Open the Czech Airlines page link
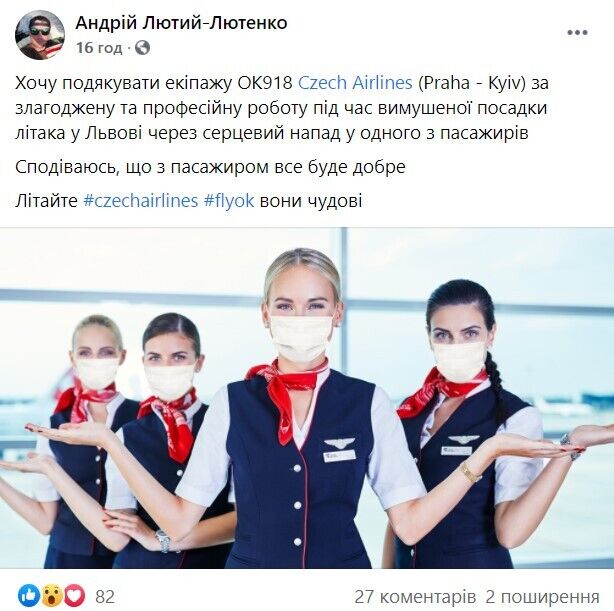The image size is (614, 611). 355,83
